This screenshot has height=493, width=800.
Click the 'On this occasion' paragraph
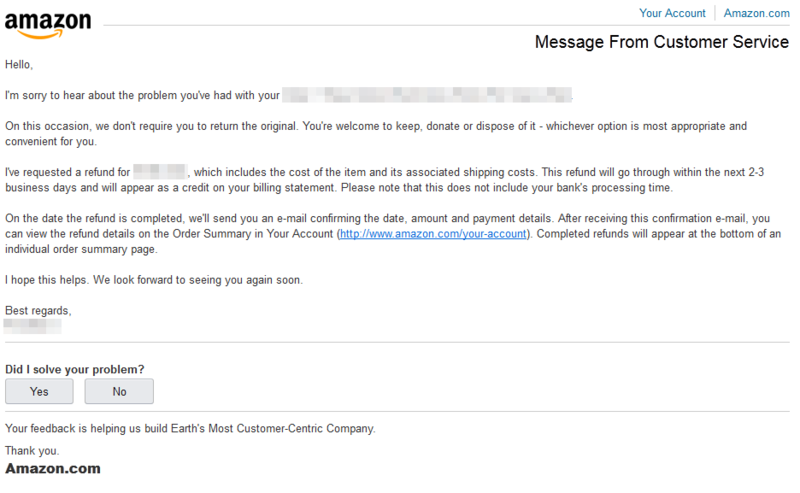pos(376,134)
